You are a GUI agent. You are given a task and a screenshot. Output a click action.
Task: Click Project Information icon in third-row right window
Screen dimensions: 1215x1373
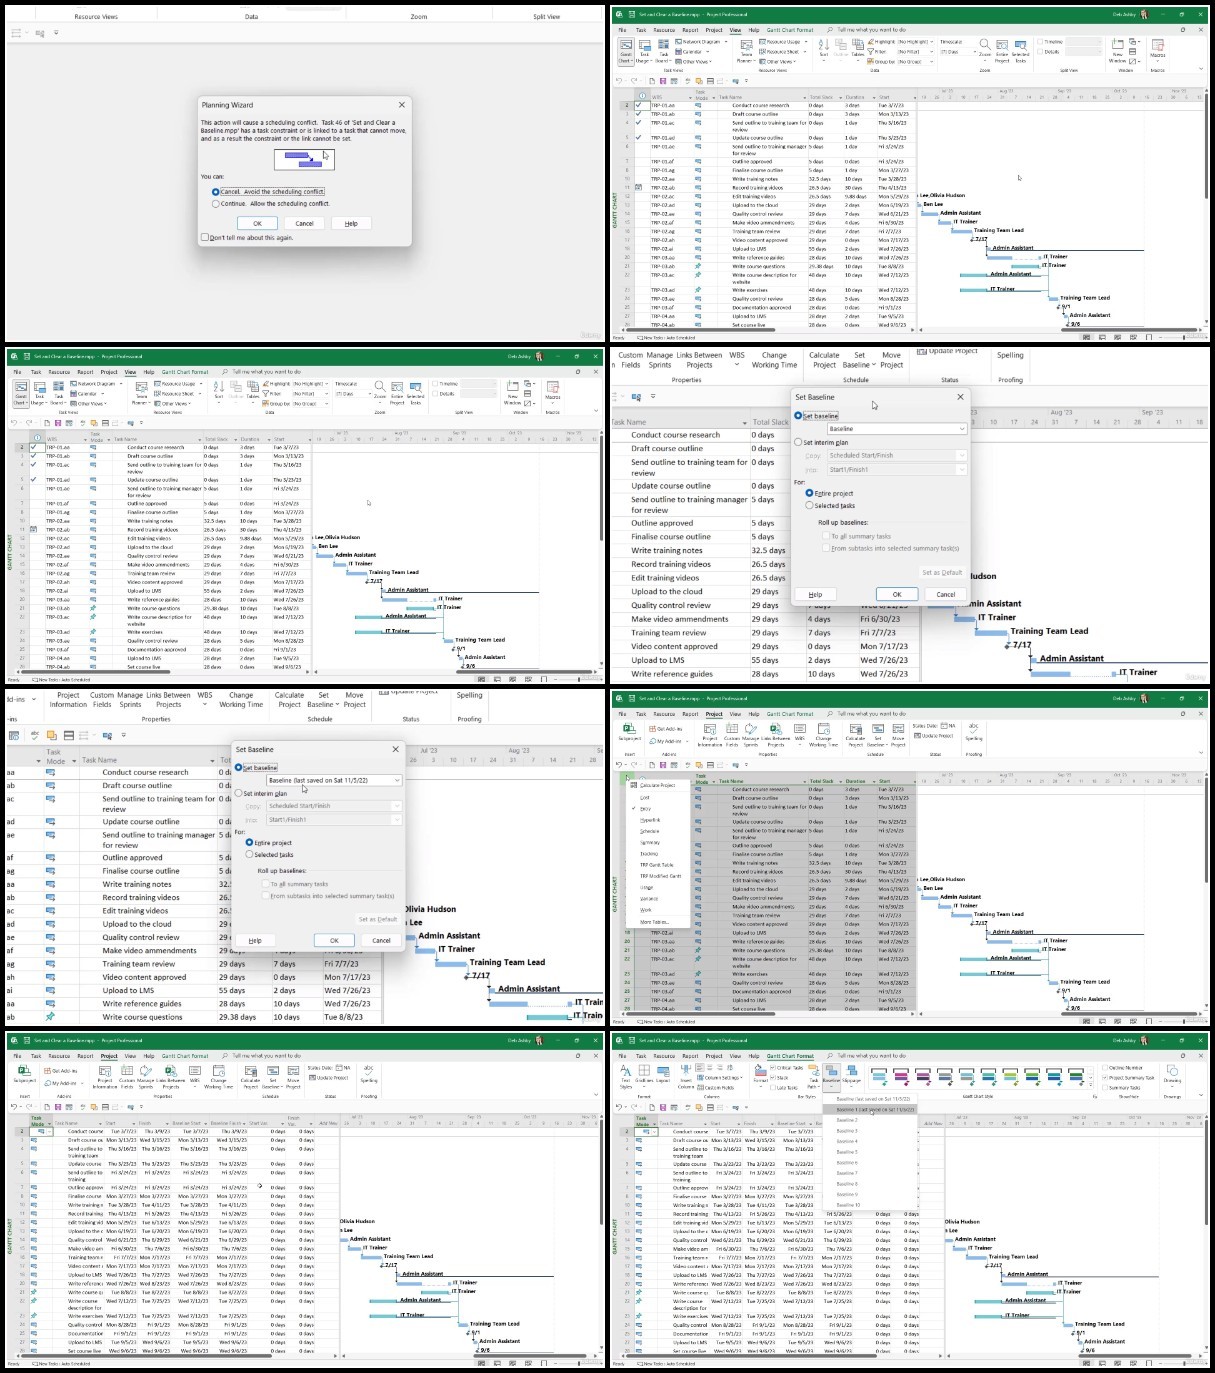tap(710, 733)
